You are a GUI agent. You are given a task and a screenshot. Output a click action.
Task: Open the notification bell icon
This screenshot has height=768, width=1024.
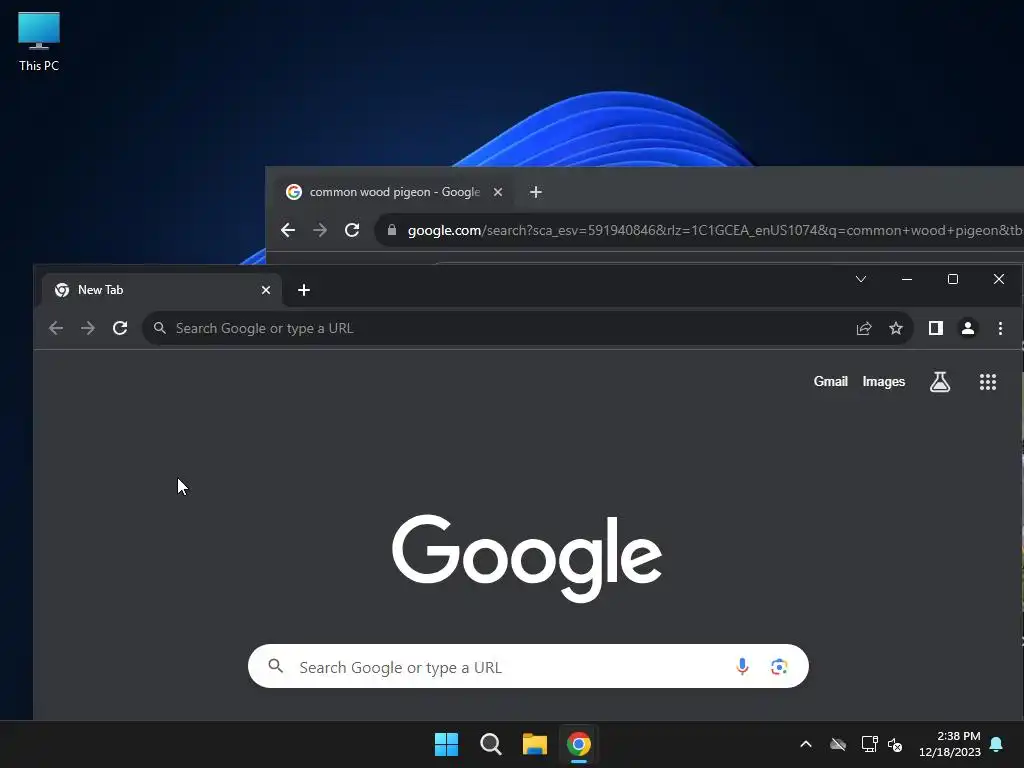(x=996, y=744)
